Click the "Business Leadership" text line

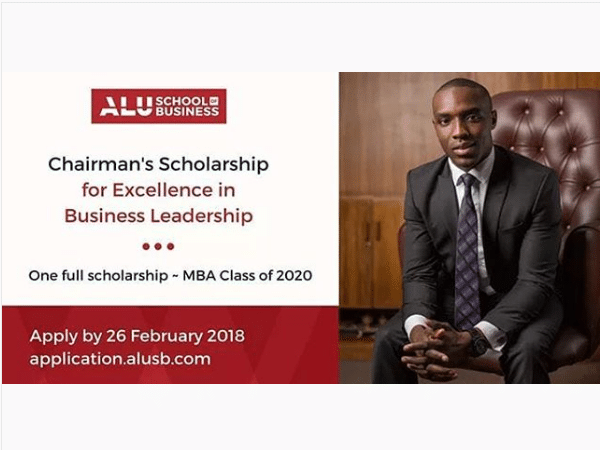[159, 215]
